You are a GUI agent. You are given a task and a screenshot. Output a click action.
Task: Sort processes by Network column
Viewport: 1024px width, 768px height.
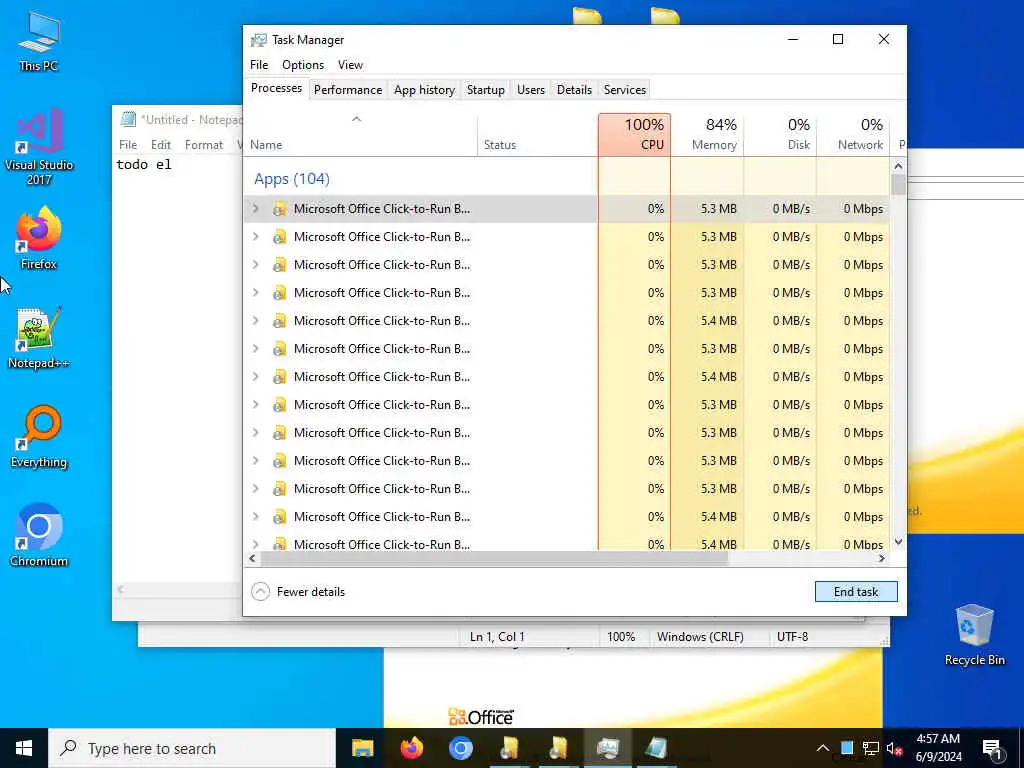tap(854, 135)
